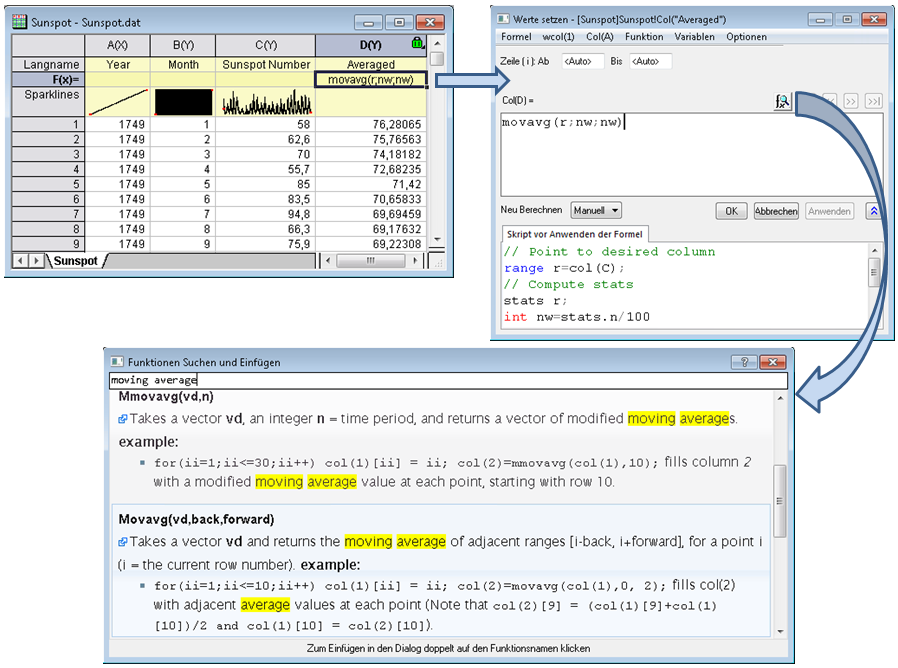This screenshot has height=668, width=898.
Task: Click vertical scrollbar thumb in function search results
Action: tap(779, 501)
